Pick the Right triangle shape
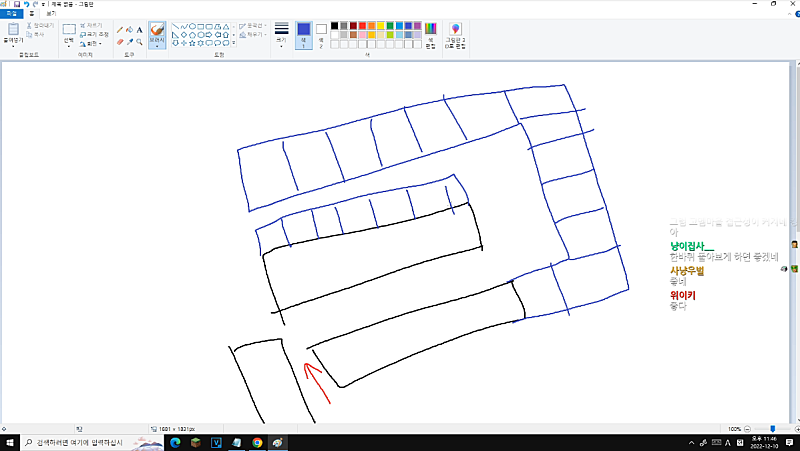Viewport: 800px width, 451px height. pos(175,35)
